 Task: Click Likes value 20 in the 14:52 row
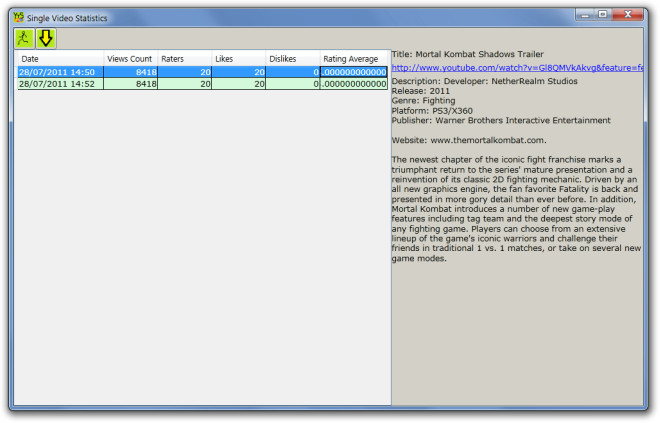point(238,84)
